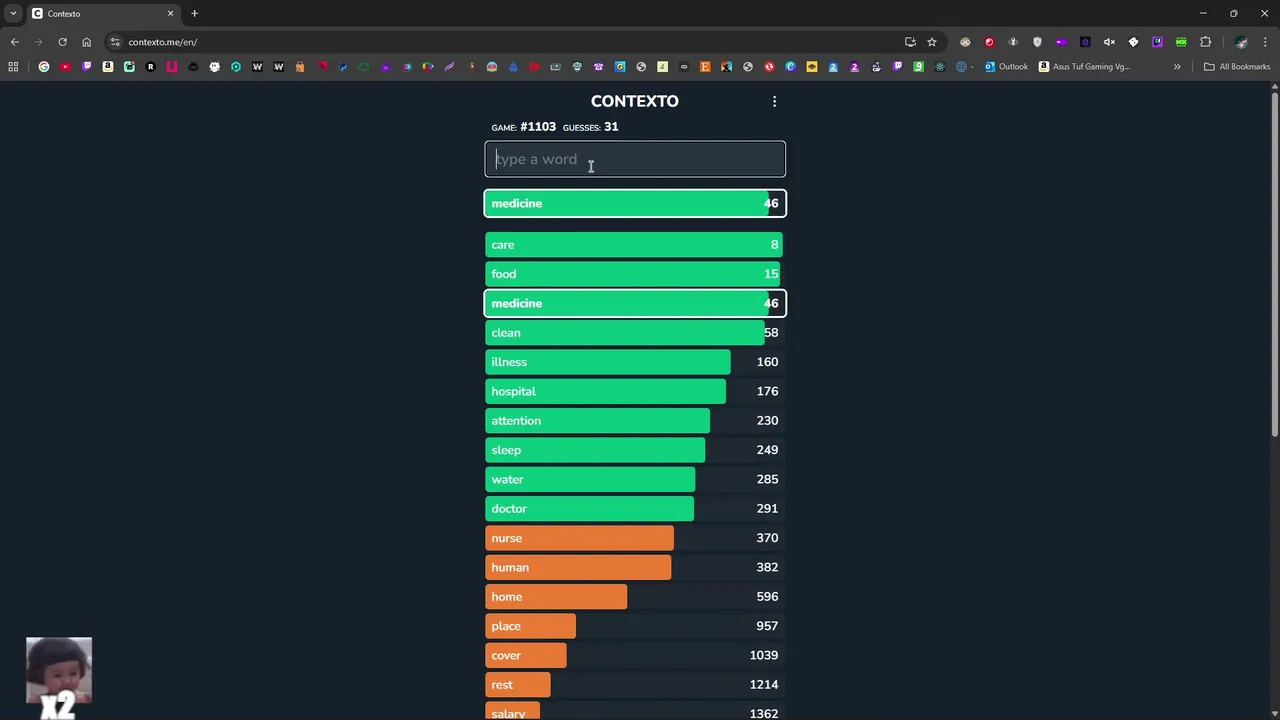Click the 'hospital' guess row
The height and width of the screenshot is (720, 1280).
pos(635,391)
